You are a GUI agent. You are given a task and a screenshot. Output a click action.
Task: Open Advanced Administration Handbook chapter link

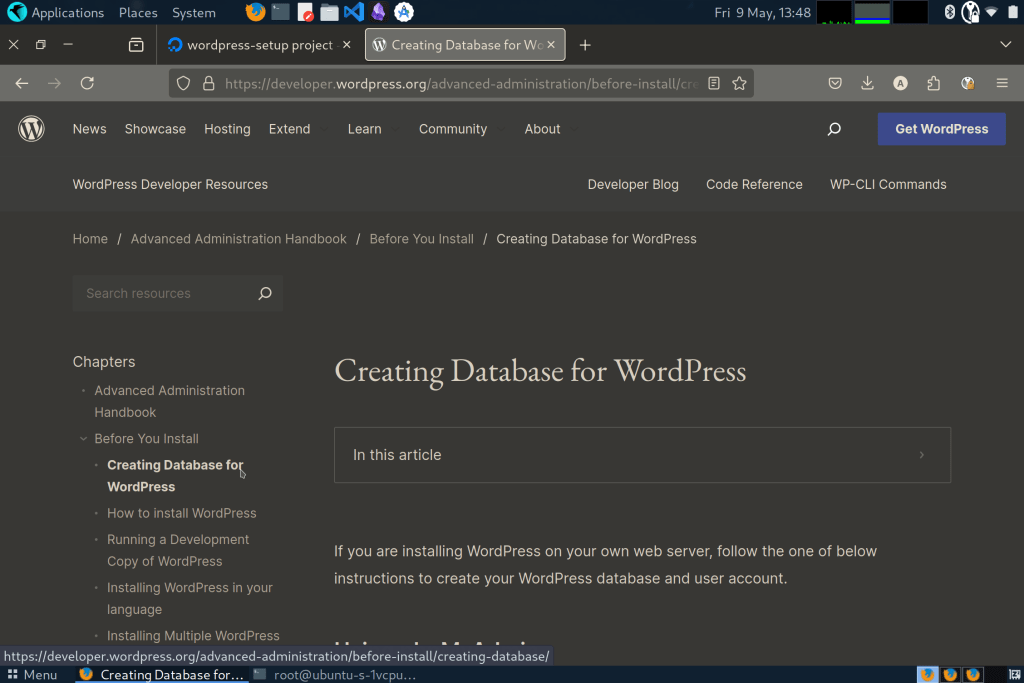(x=169, y=402)
